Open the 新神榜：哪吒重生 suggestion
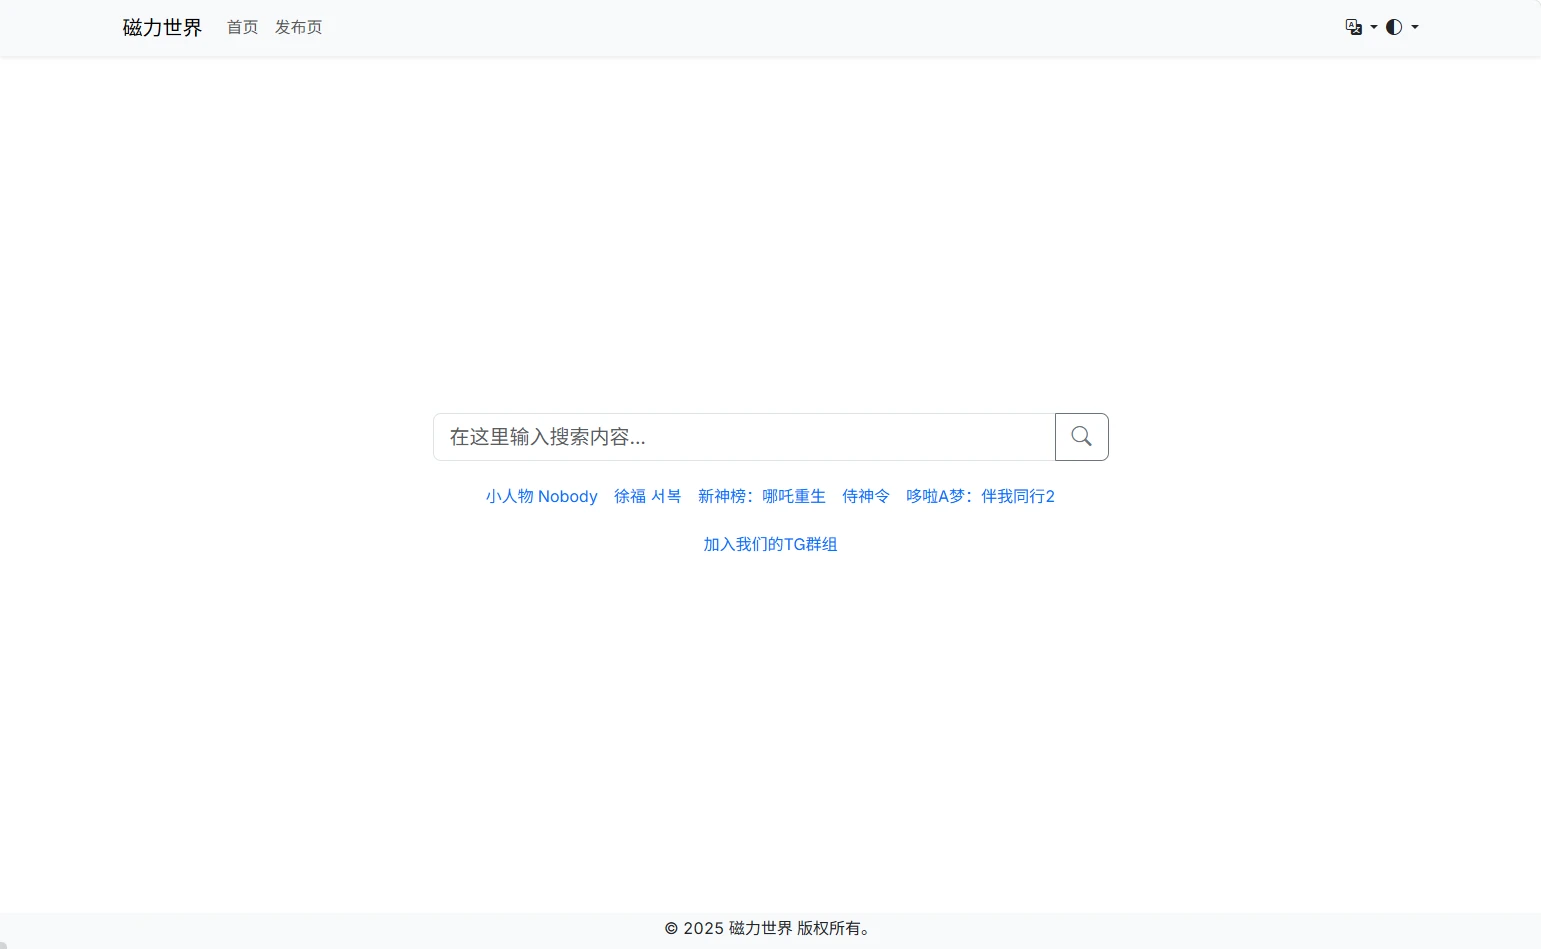This screenshot has height=949, width=1541. (761, 496)
